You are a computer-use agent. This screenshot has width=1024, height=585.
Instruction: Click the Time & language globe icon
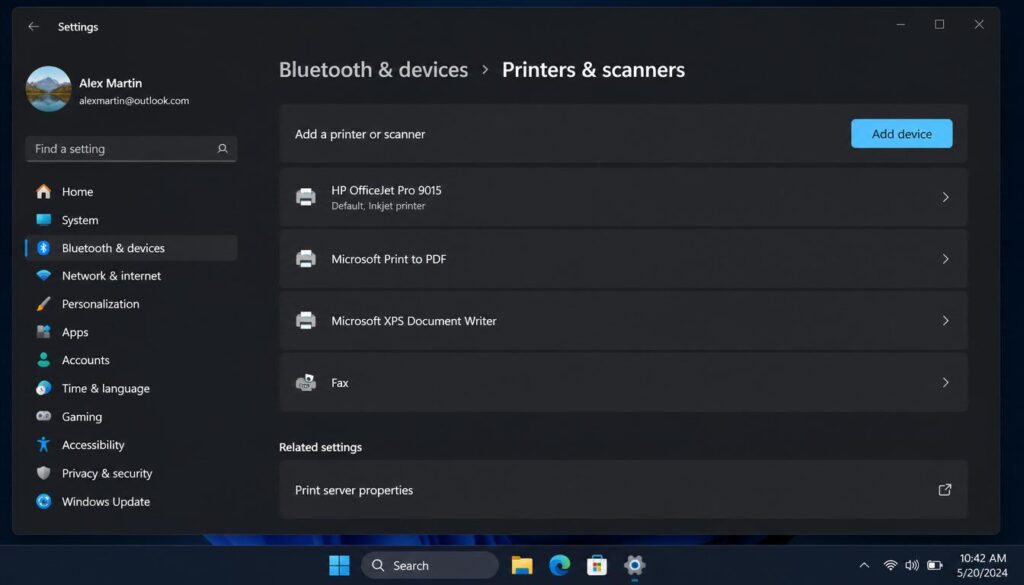(44, 388)
